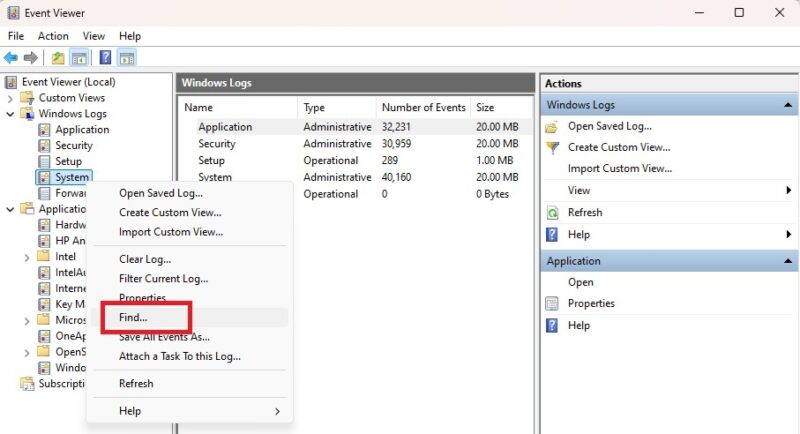Click the Type column header
800x434 pixels.
click(337, 108)
